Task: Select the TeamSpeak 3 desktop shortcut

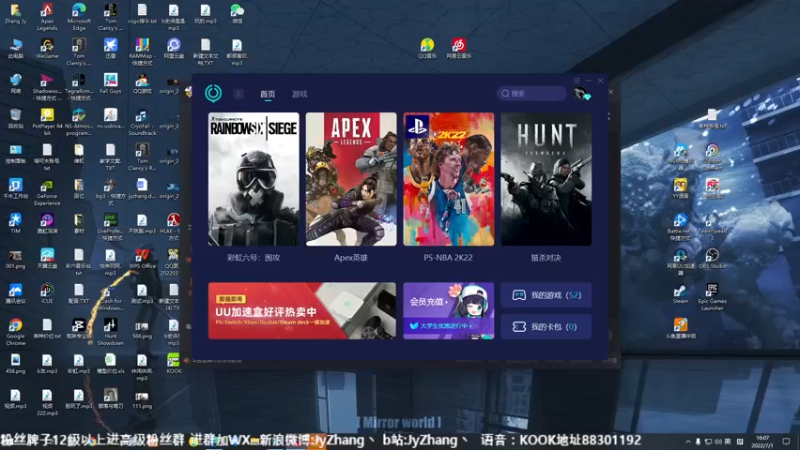Action: click(712, 227)
